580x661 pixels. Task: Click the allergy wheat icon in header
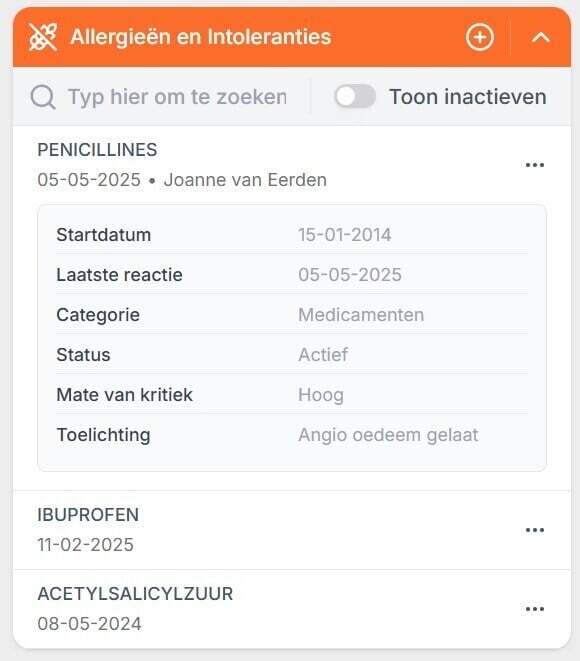click(x=43, y=37)
